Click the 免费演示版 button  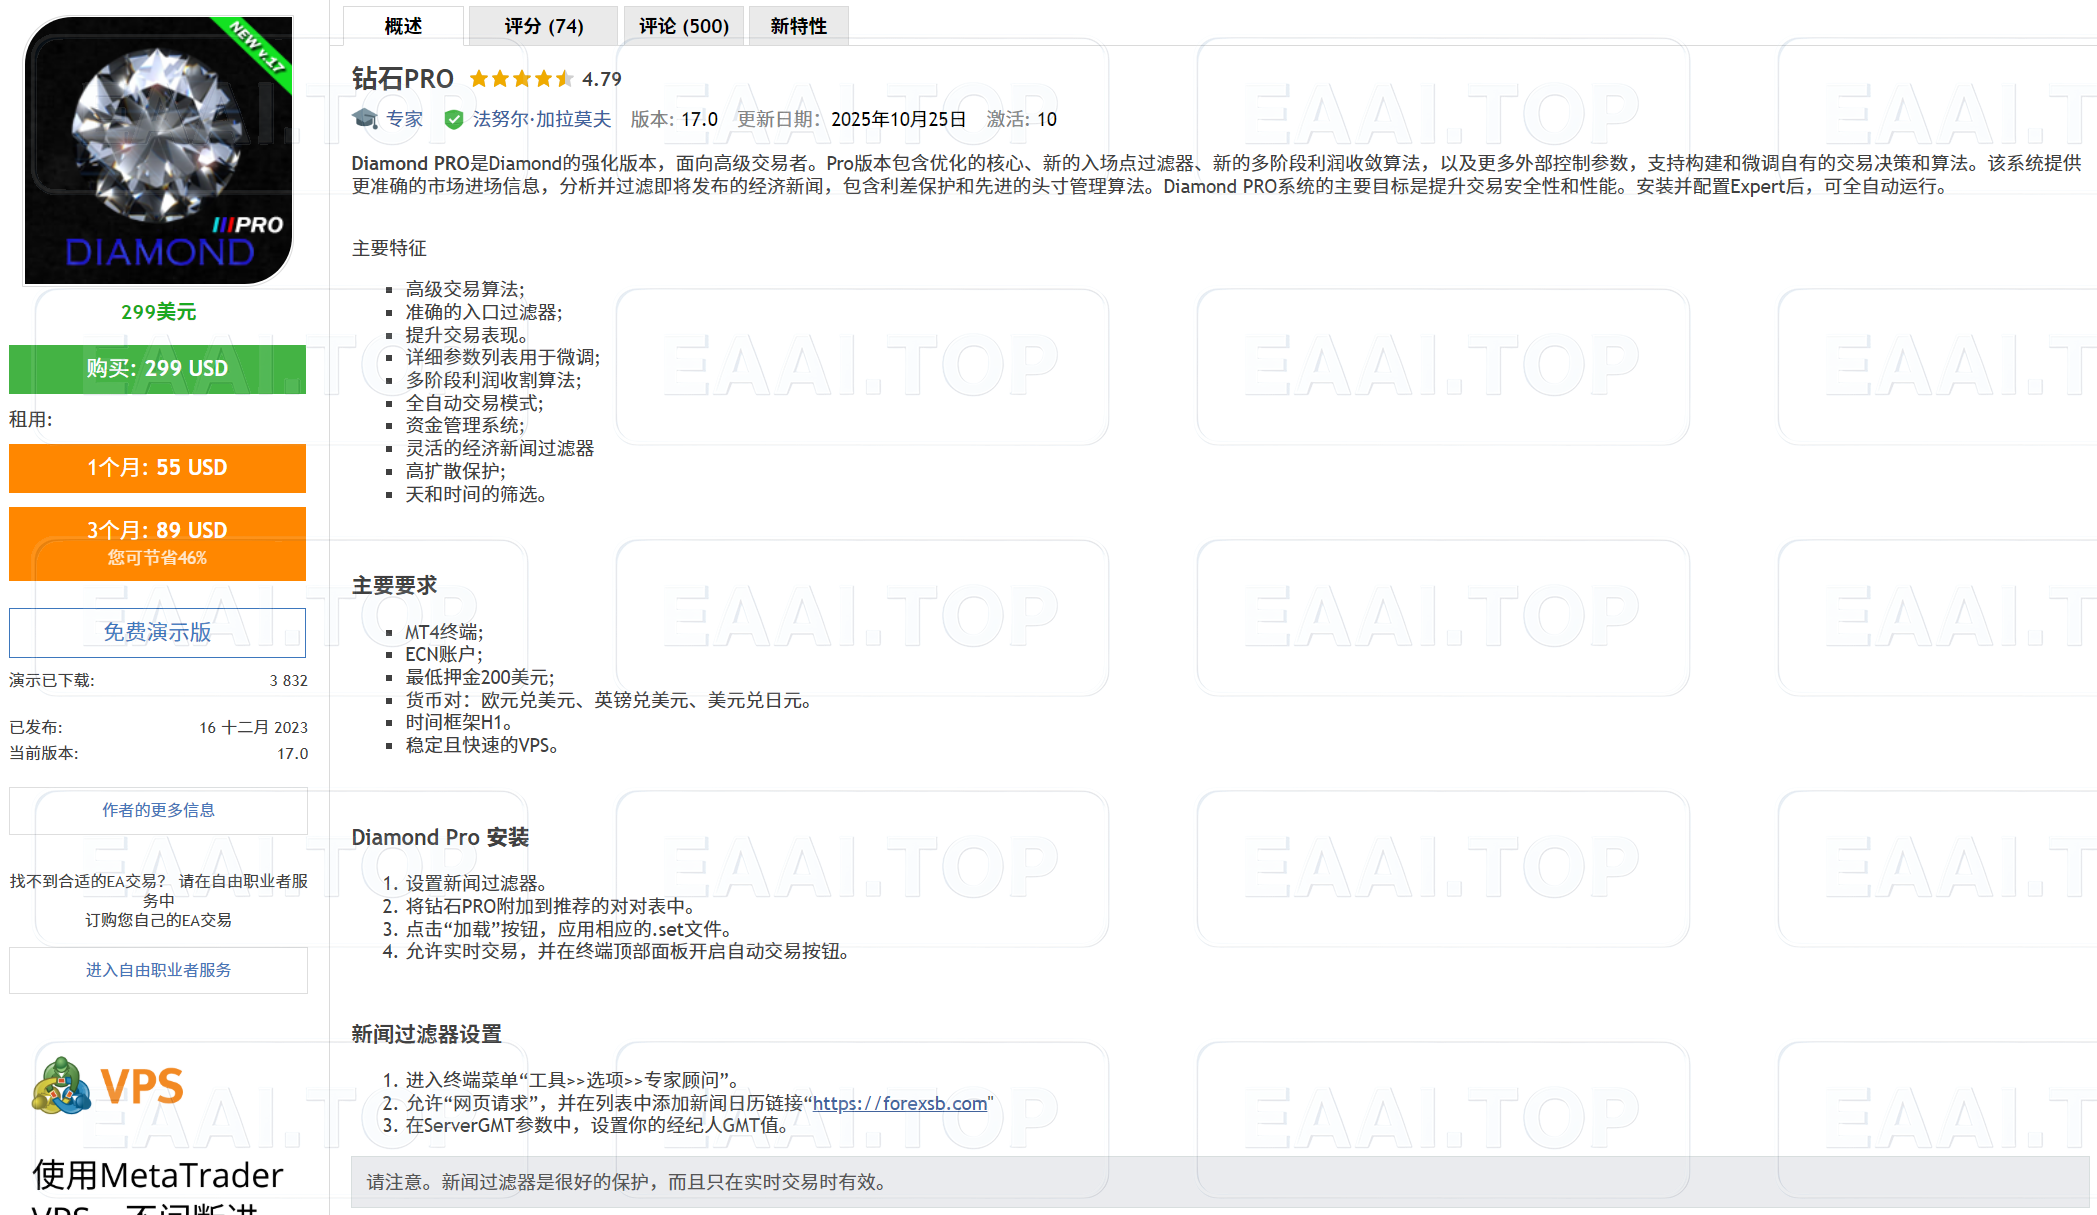(x=156, y=632)
